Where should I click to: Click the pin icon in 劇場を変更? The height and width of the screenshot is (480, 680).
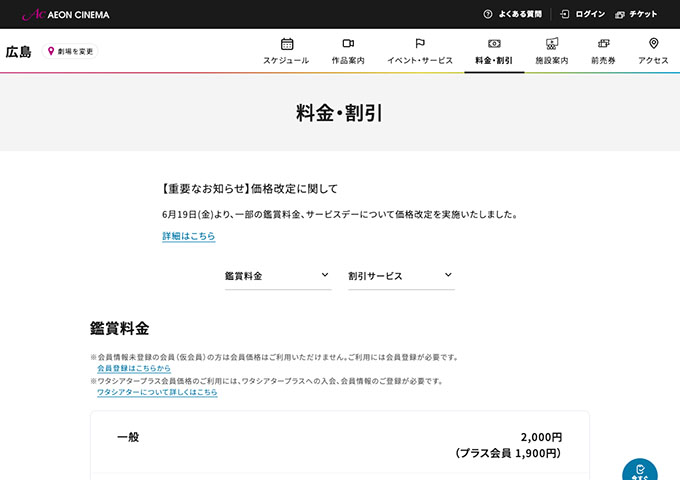click(x=51, y=51)
